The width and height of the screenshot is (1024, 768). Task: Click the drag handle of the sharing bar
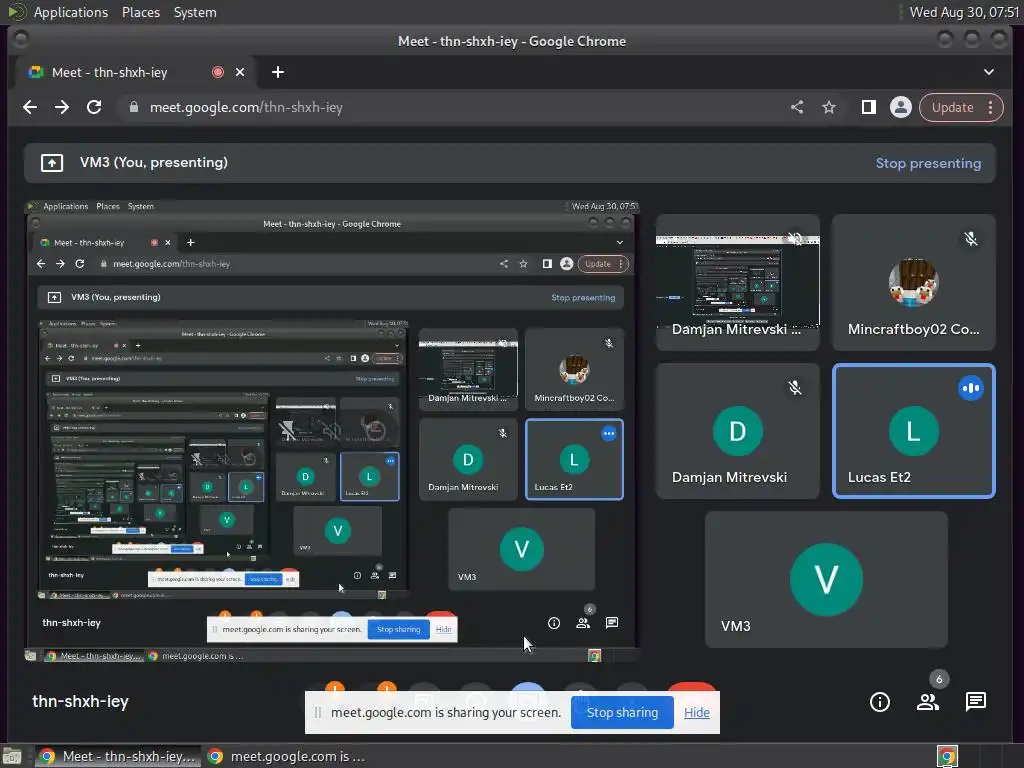tap(317, 712)
